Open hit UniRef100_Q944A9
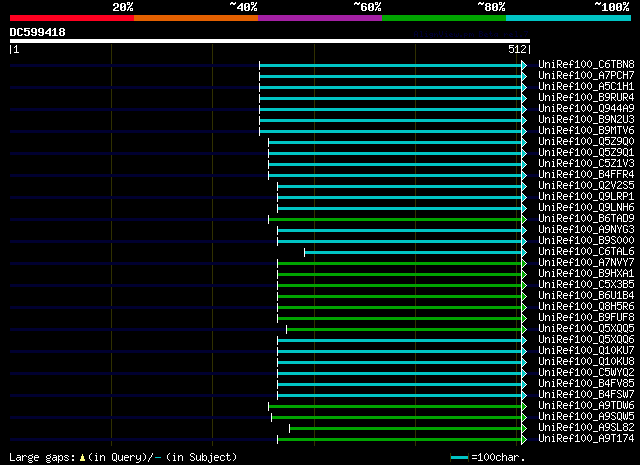The image size is (640, 465). [x=586, y=109]
